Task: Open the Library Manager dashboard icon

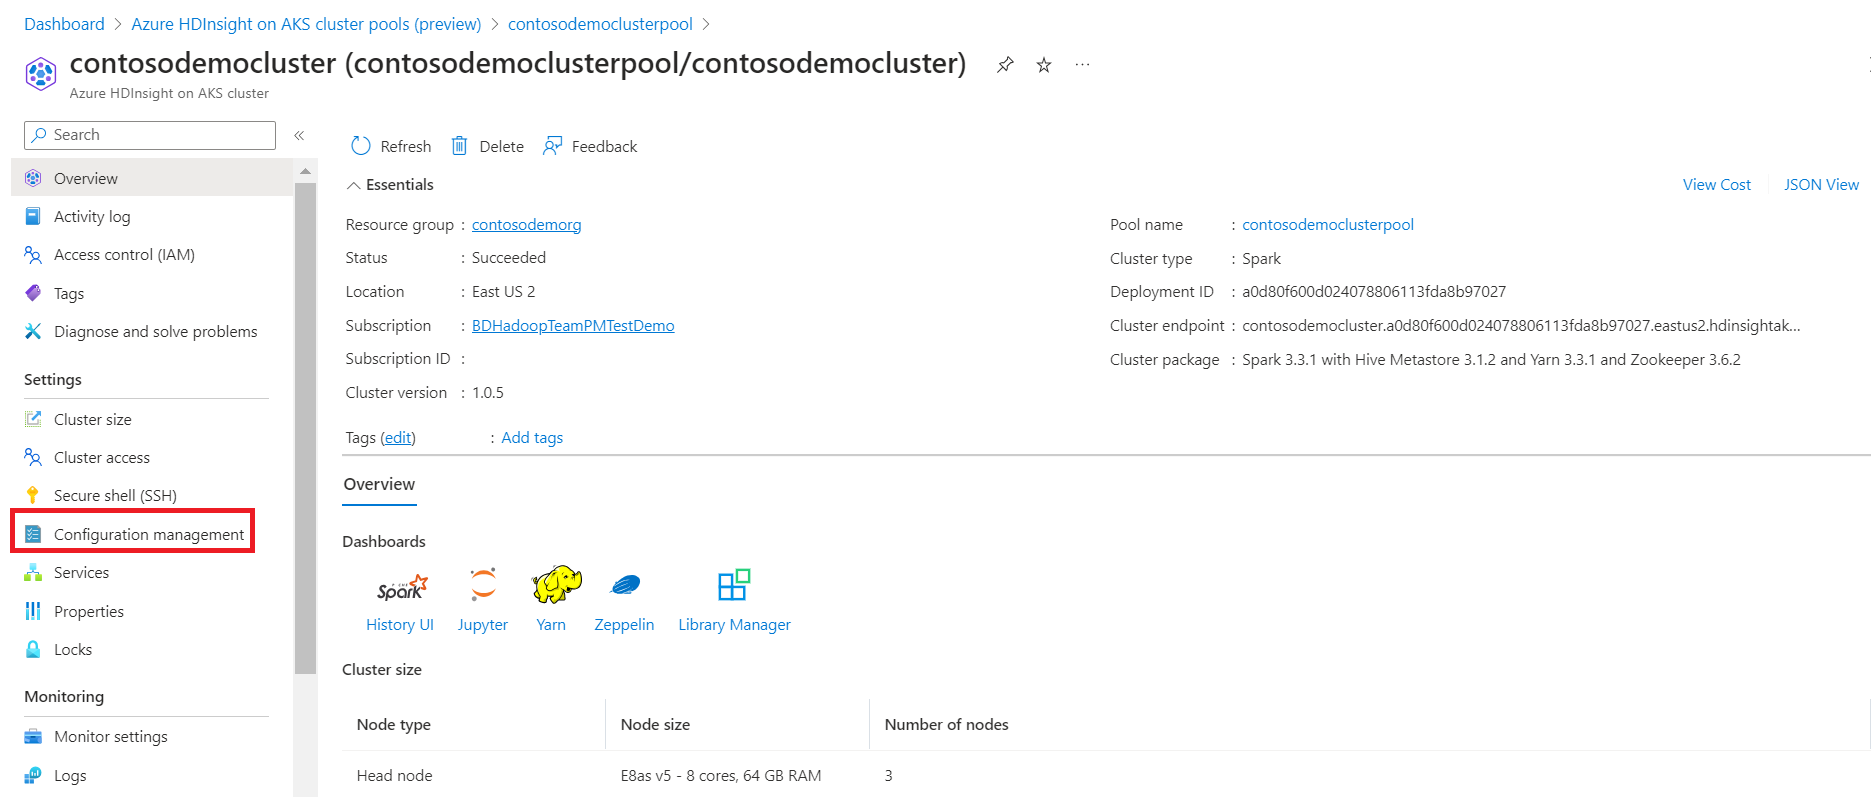Action: tap(734, 585)
